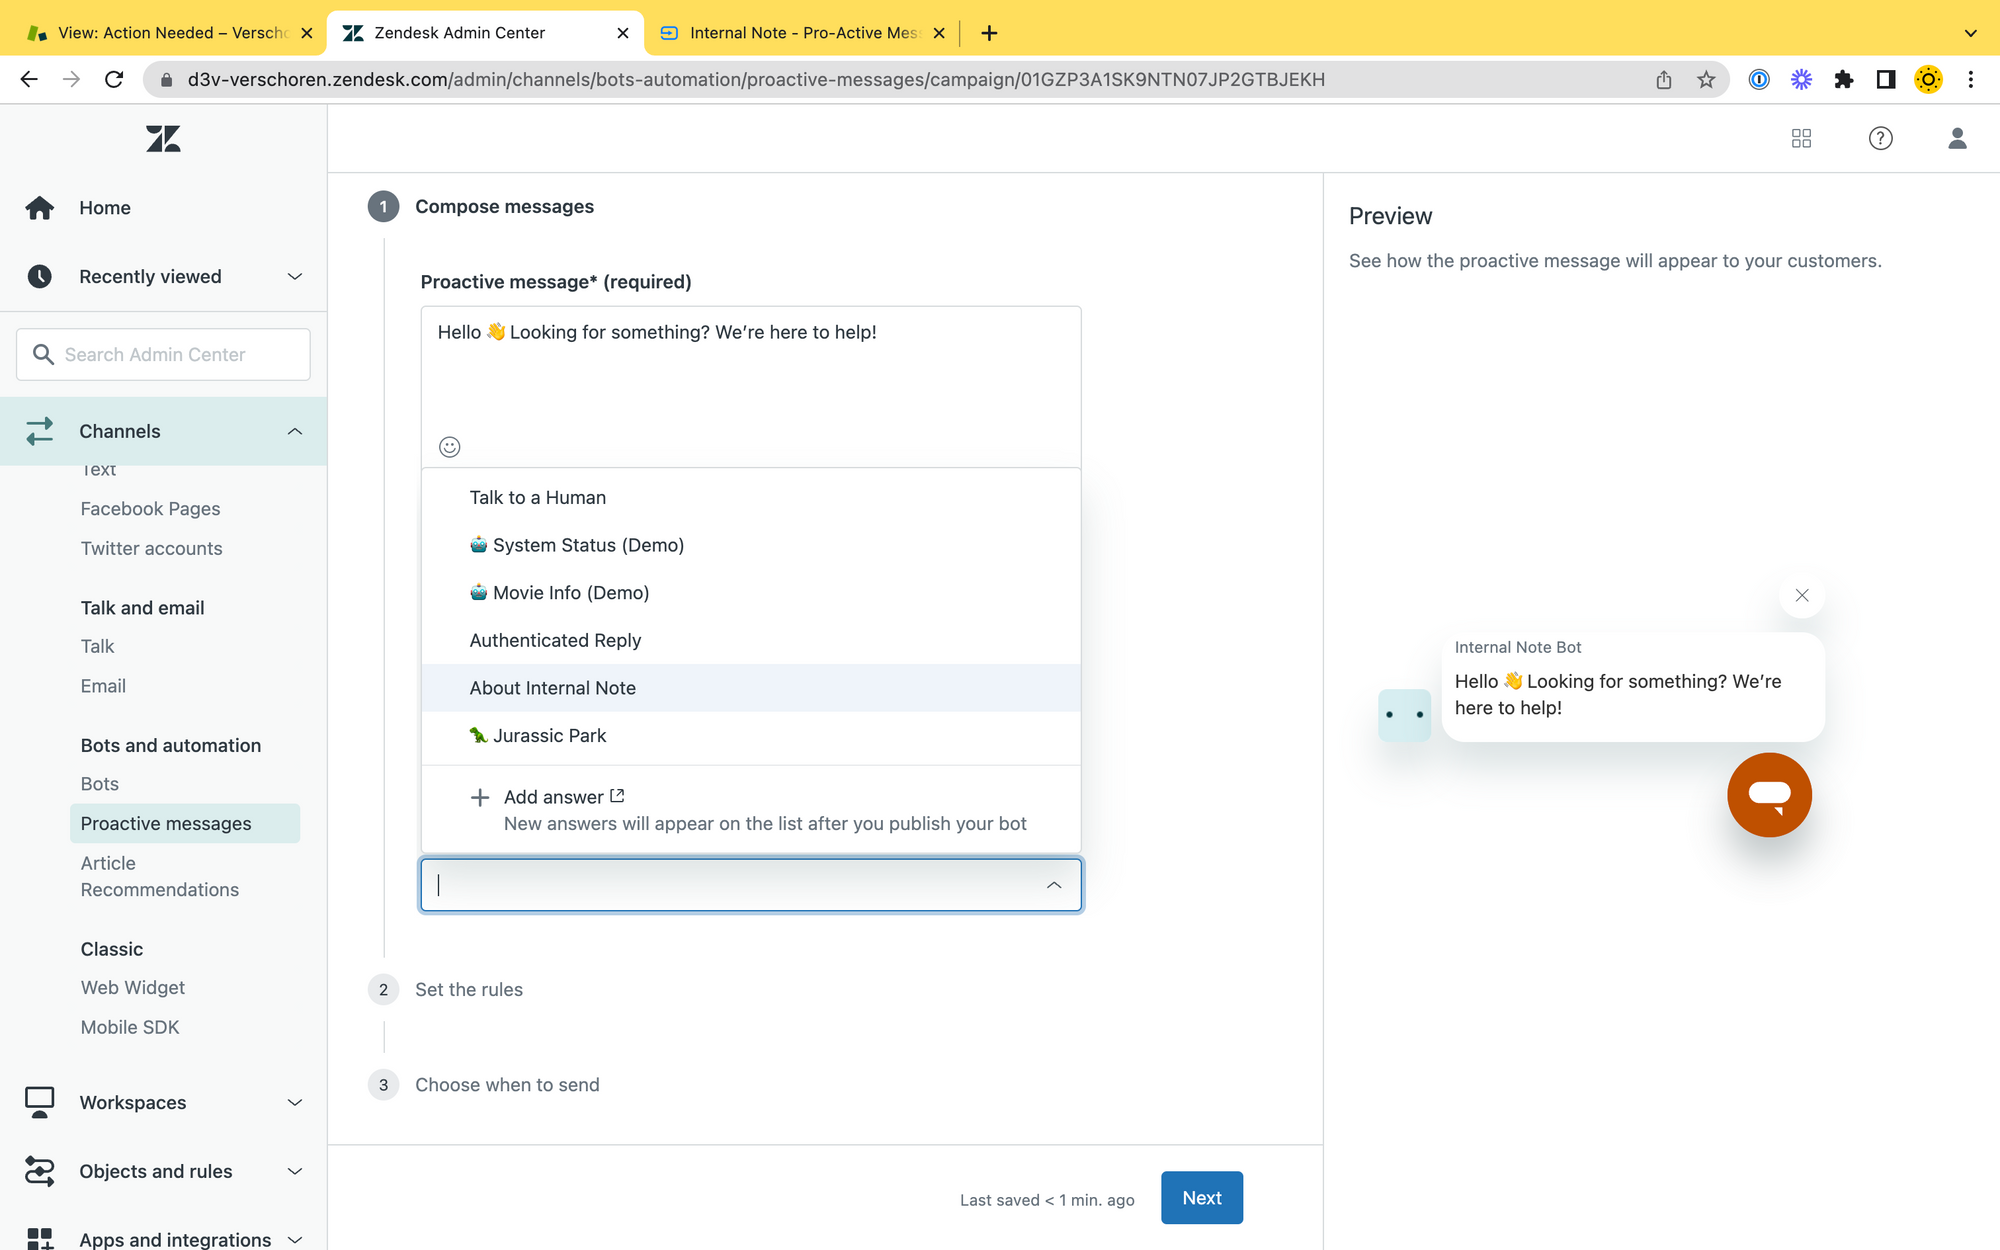
Task: Select About Internal Note answer
Action: [x=553, y=688]
